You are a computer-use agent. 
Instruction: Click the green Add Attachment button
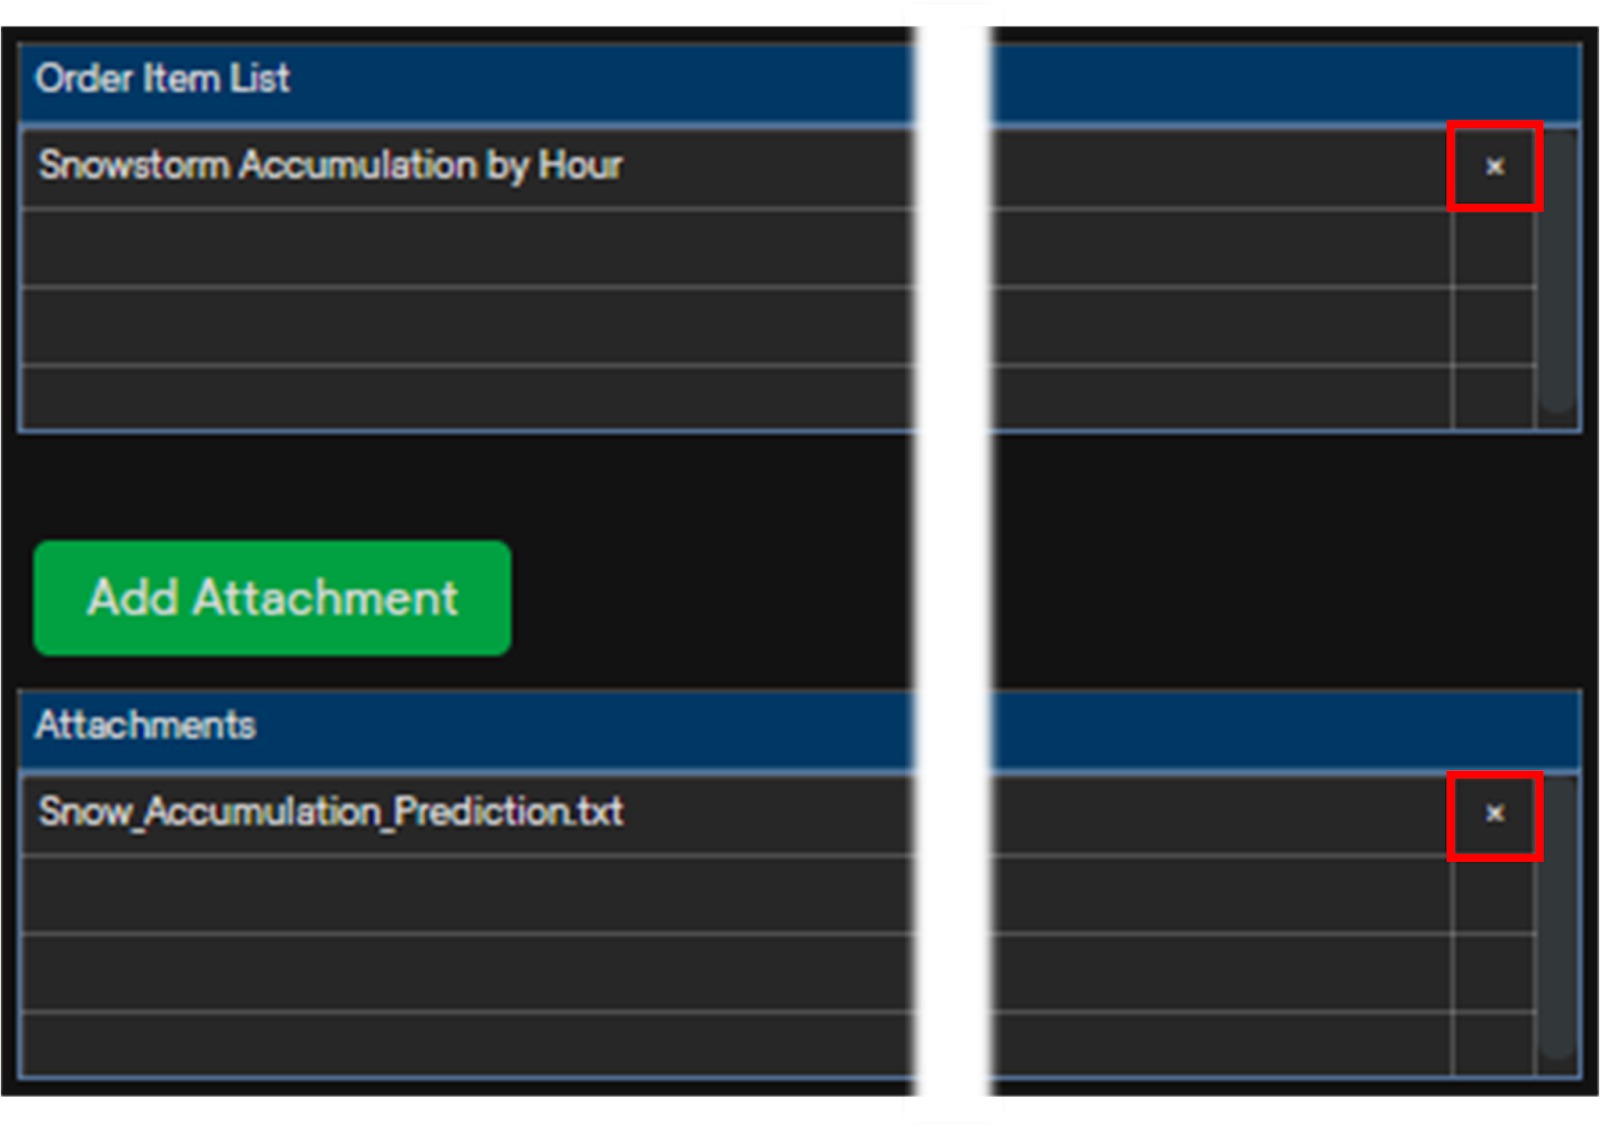[272, 598]
